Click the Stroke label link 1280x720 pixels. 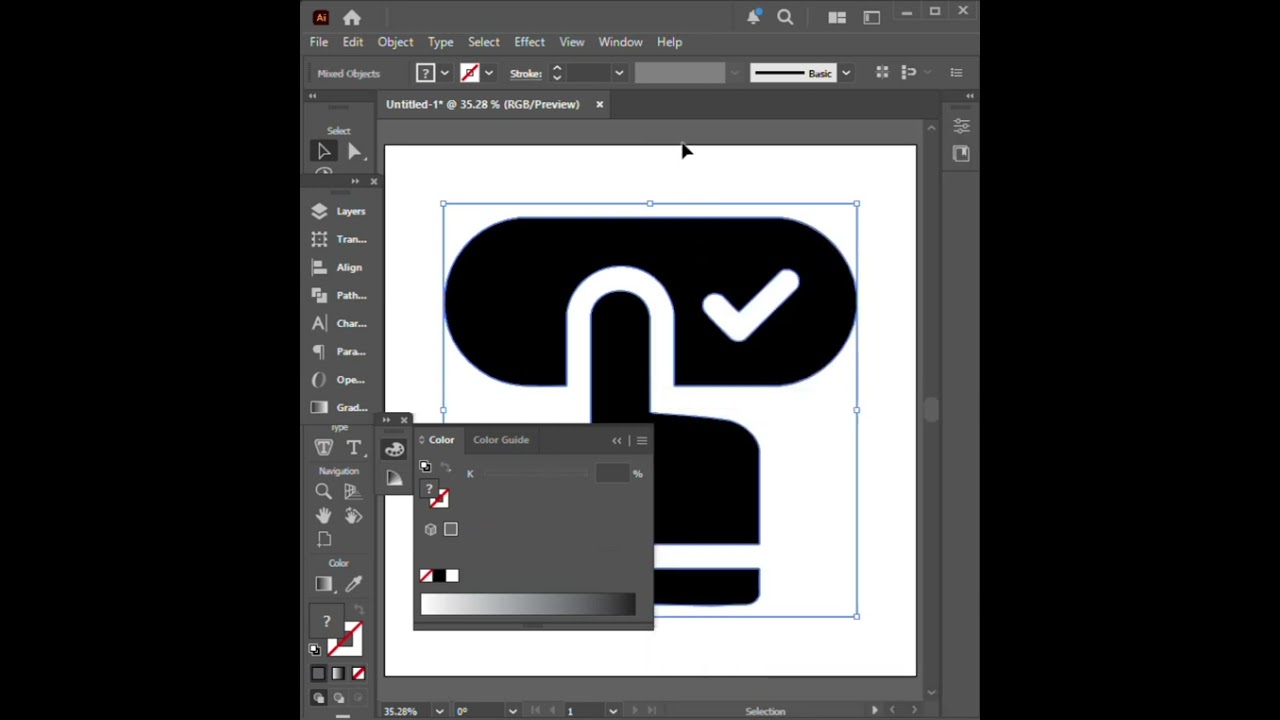(525, 73)
